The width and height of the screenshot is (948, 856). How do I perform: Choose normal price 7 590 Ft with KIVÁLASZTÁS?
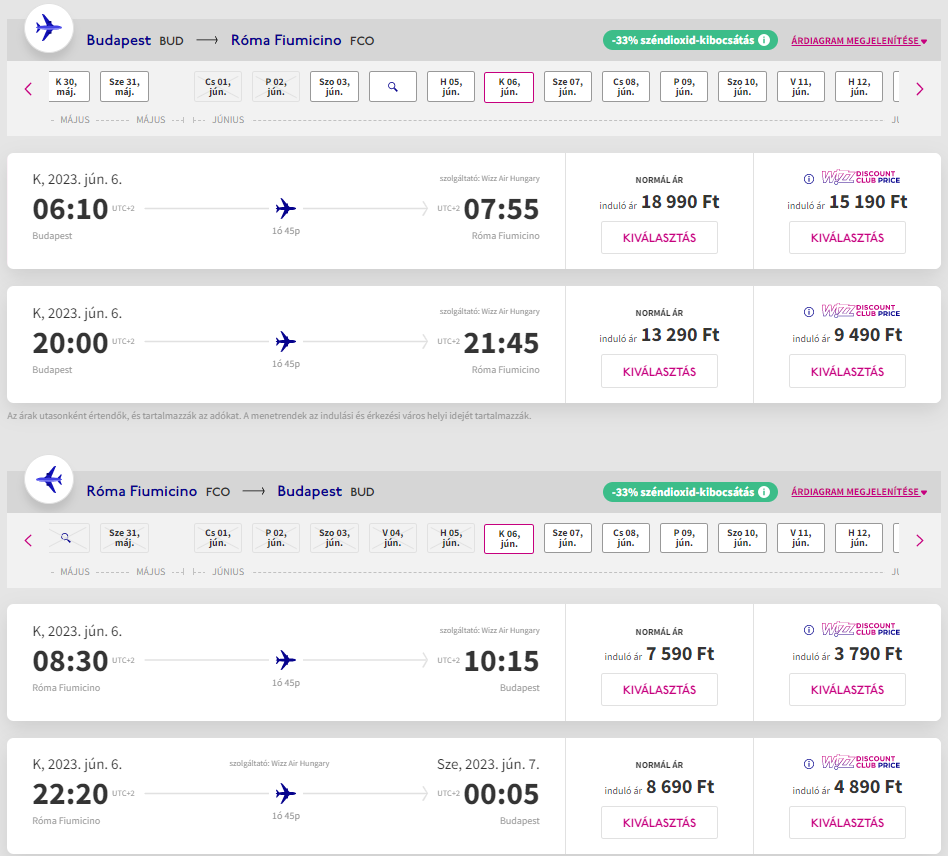[x=659, y=689]
